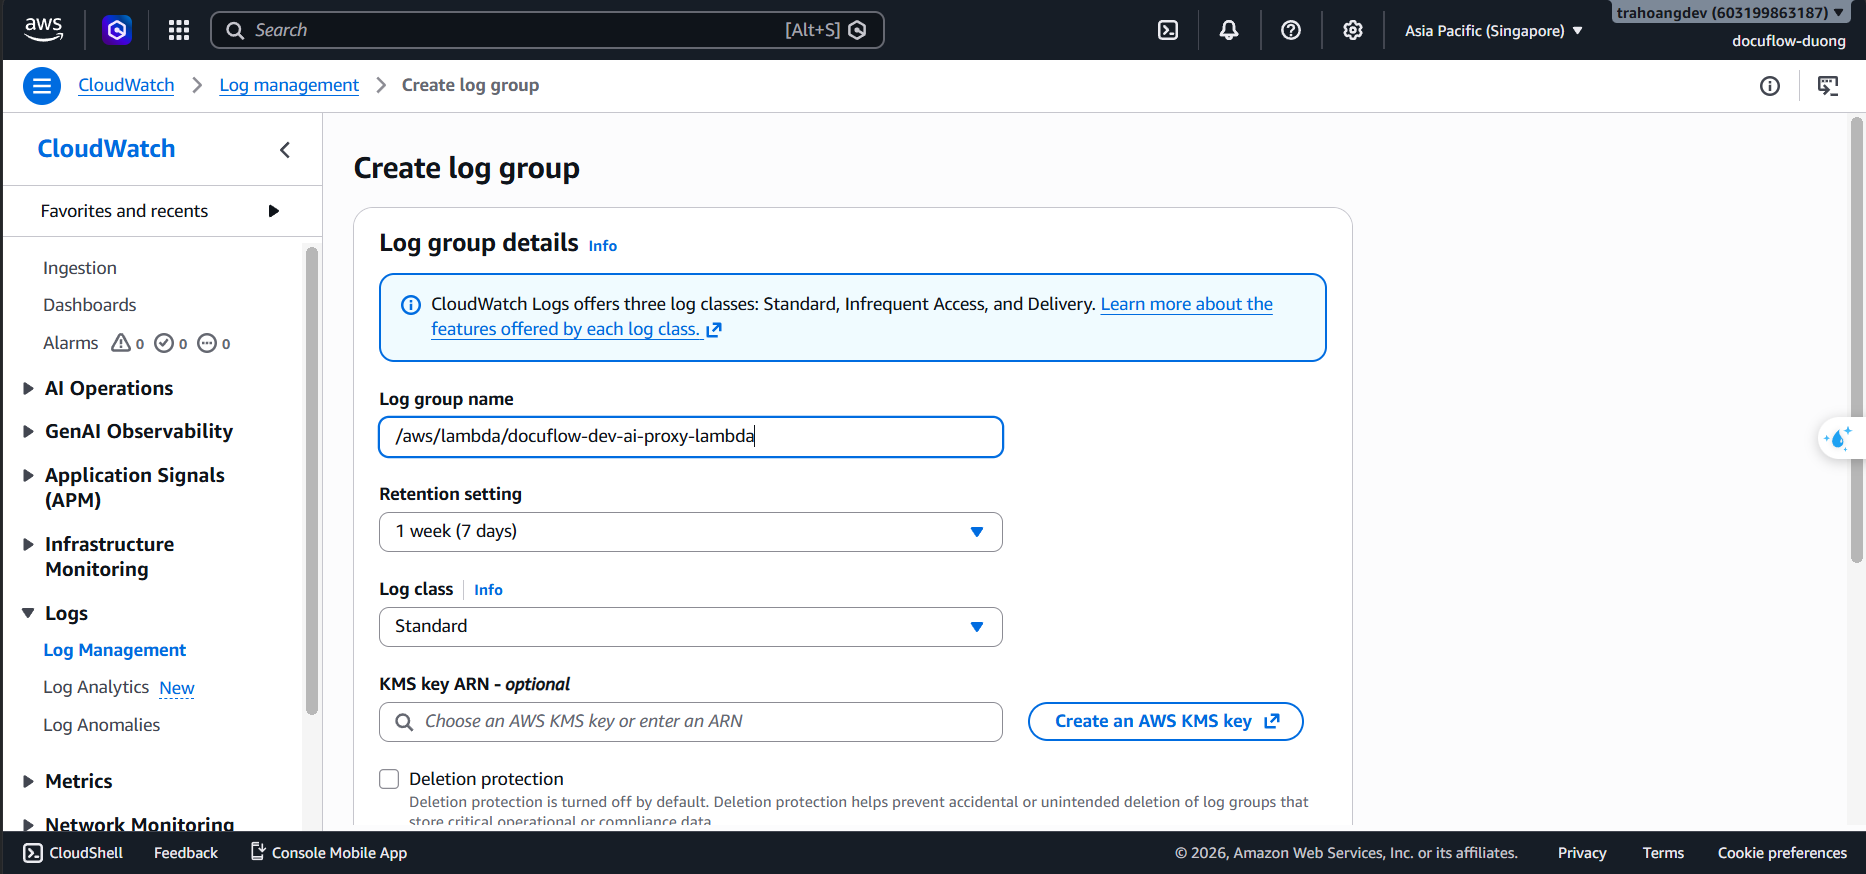Expand Favorites and recents
1866x874 pixels.
tap(161, 211)
